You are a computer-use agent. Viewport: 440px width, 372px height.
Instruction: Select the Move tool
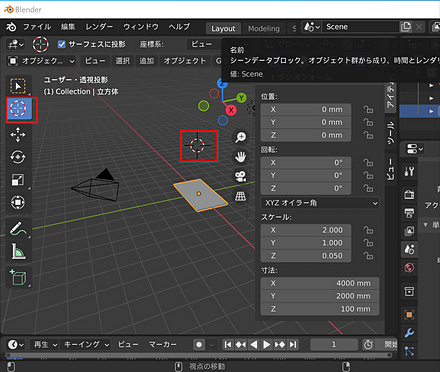click(x=18, y=135)
